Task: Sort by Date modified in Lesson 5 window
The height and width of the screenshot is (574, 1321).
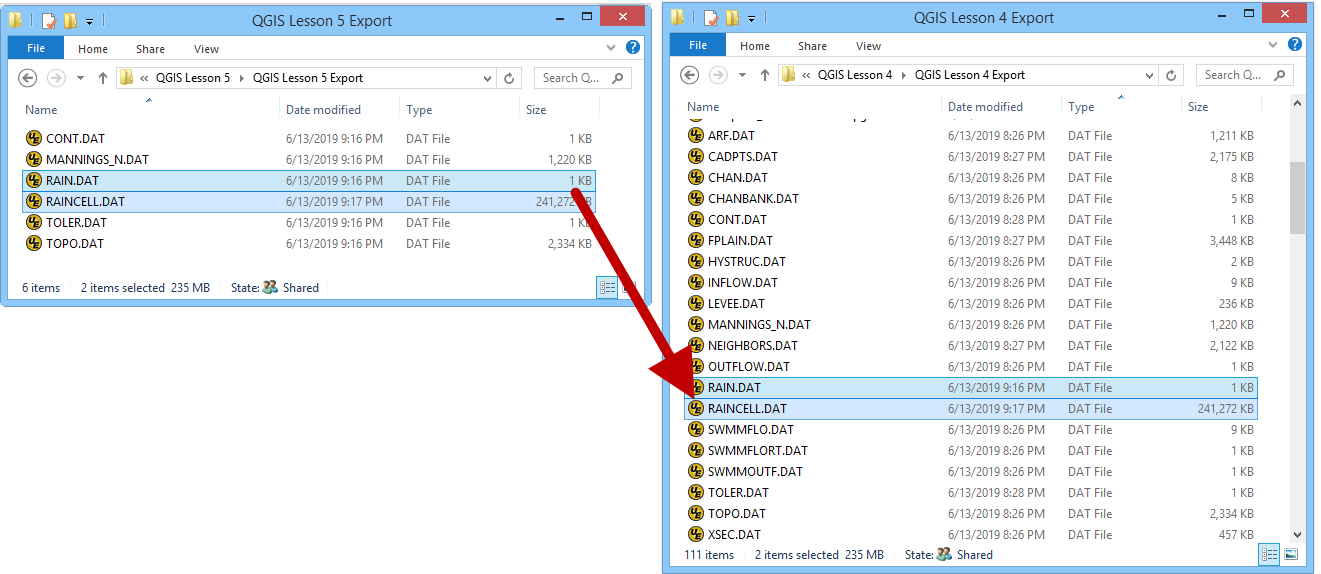Action: pos(323,110)
